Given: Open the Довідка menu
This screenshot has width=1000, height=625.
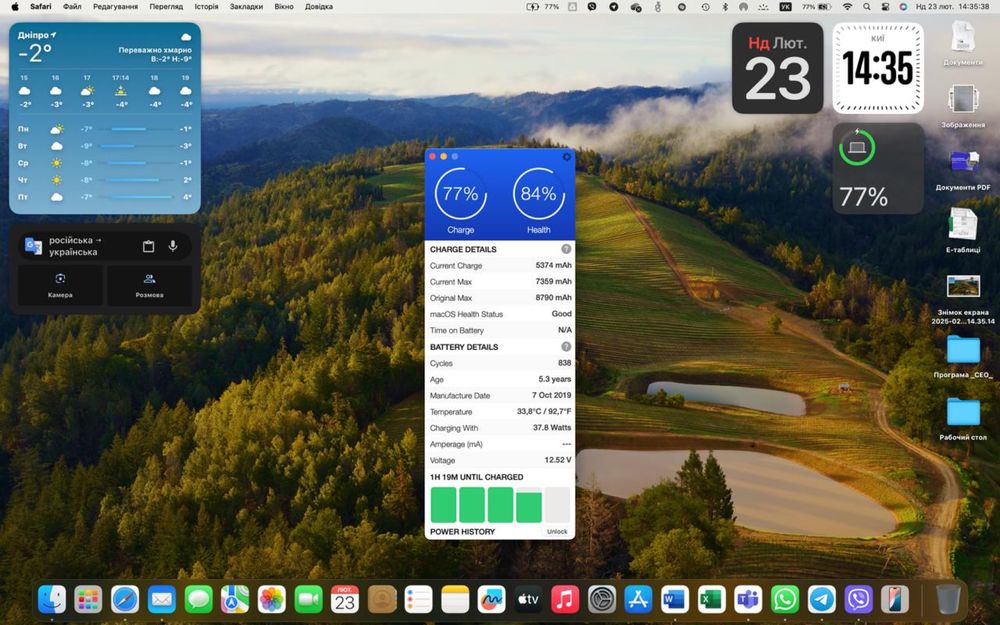Looking at the screenshot, I should [x=319, y=6].
